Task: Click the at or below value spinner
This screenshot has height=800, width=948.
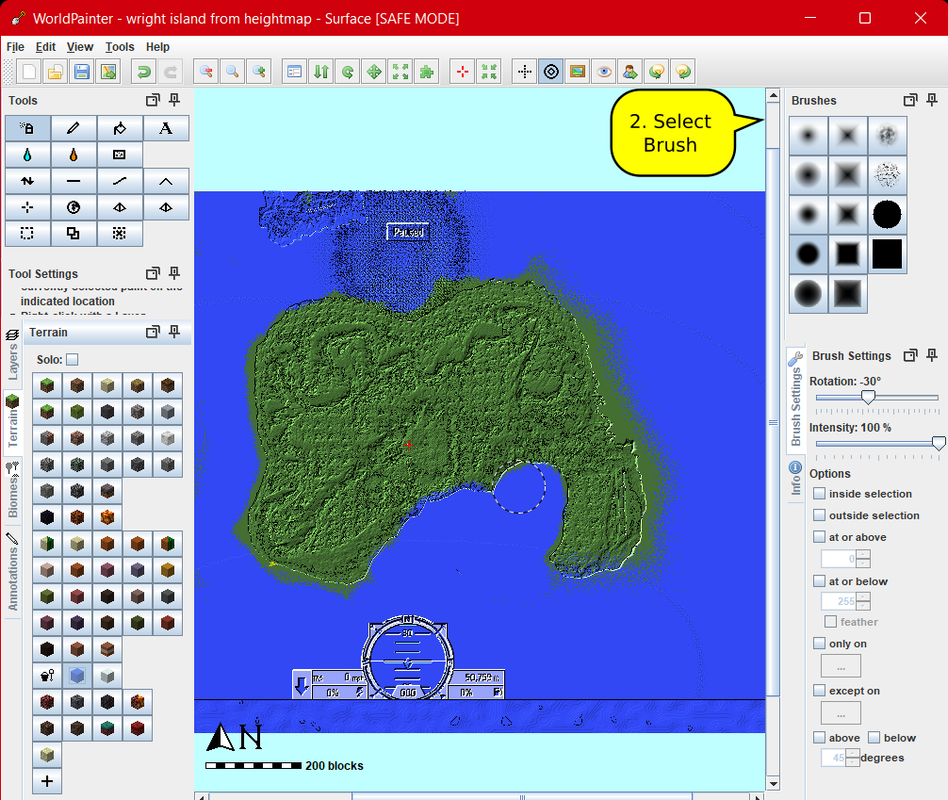Action: [845, 601]
